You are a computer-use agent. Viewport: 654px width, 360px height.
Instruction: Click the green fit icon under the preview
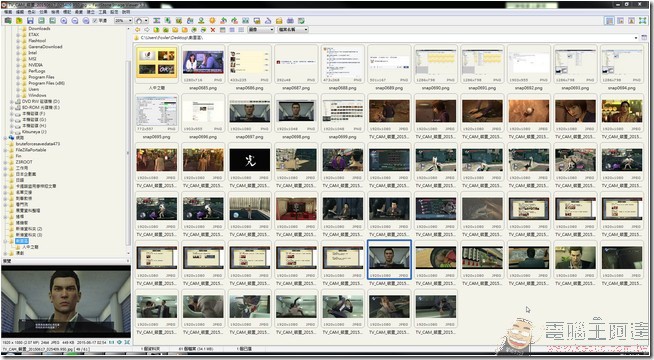coord(120,342)
